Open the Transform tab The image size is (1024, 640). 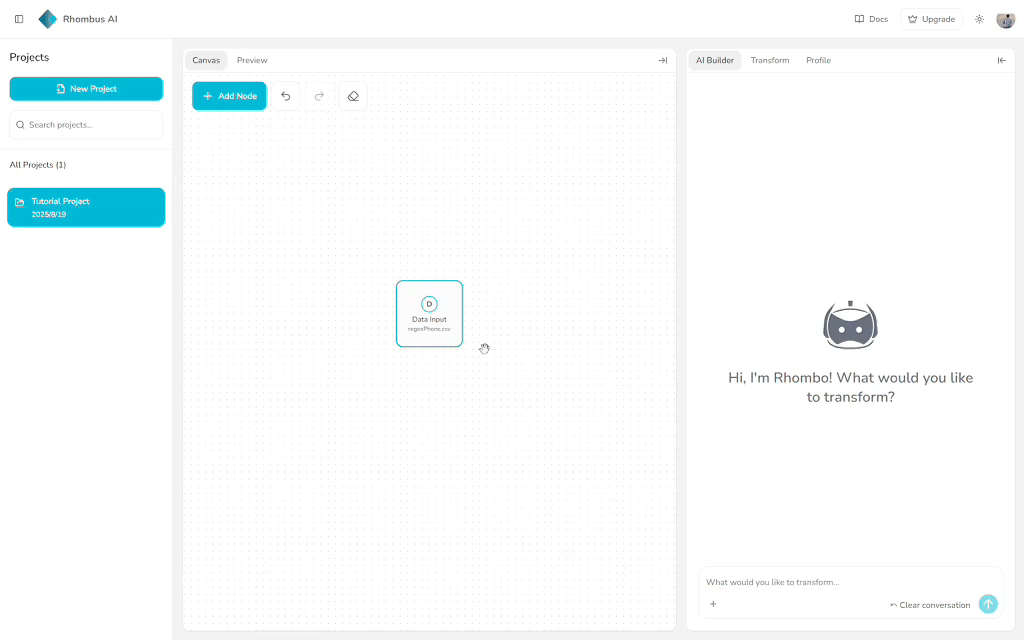tap(769, 60)
